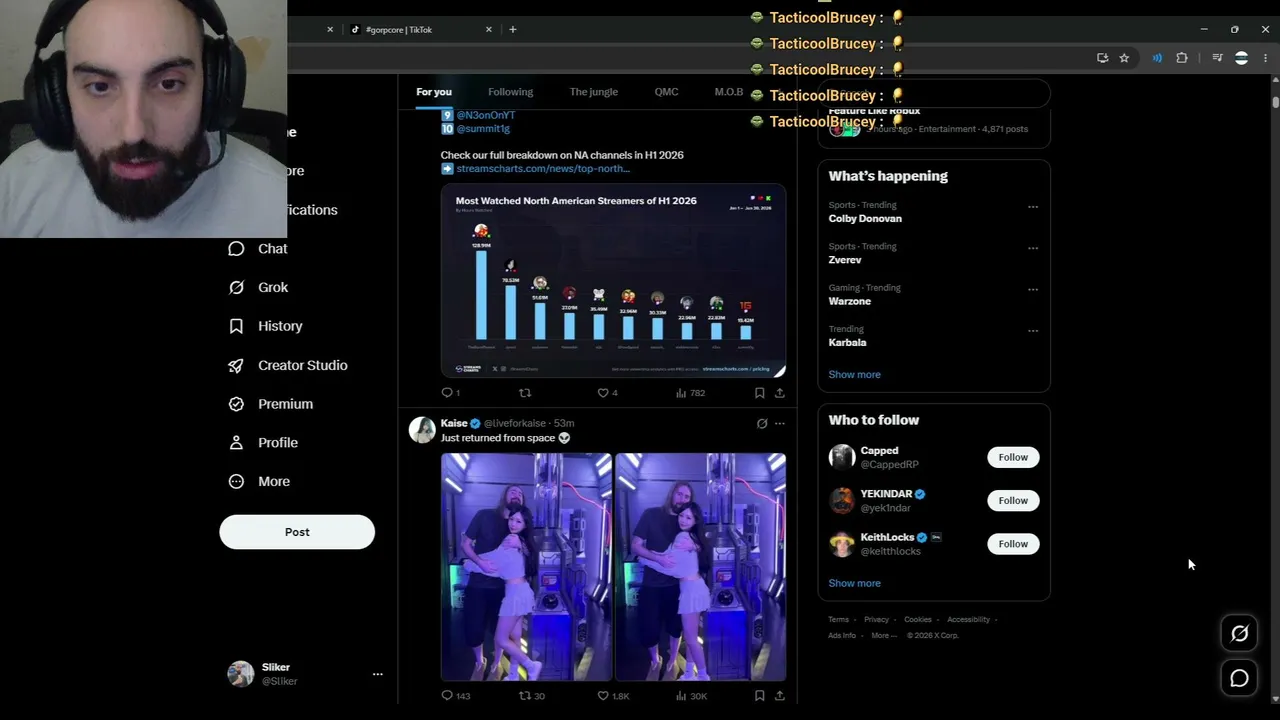Switch to The jungle tab
This screenshot has width=1280, height=720.
594,92
